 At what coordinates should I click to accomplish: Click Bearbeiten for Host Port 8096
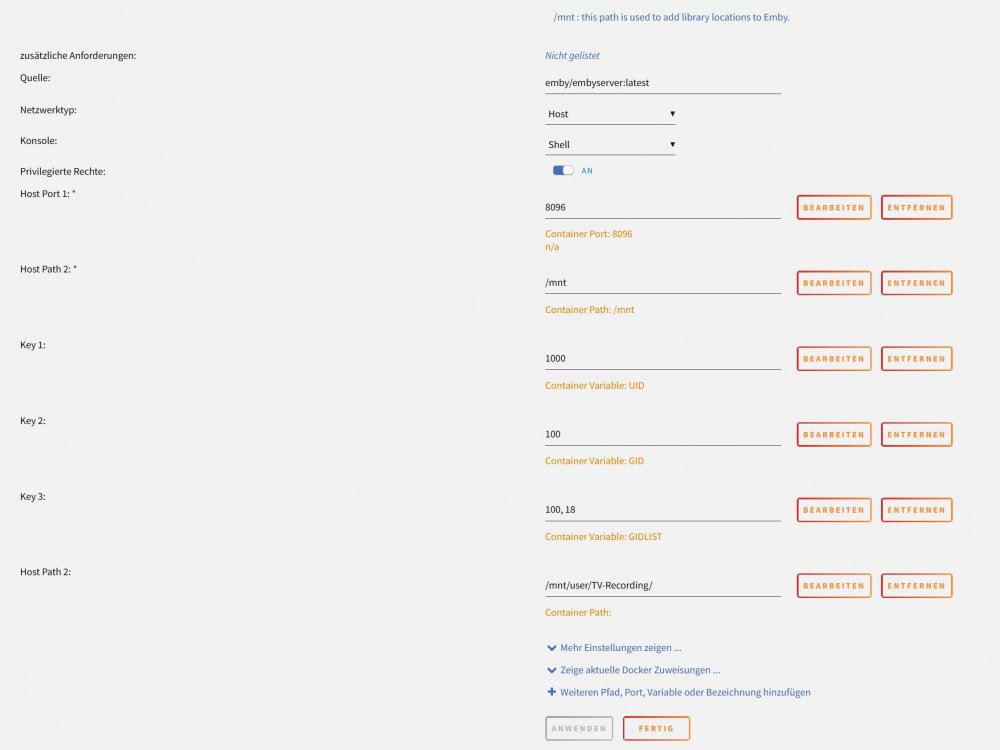tap(834, 207)
